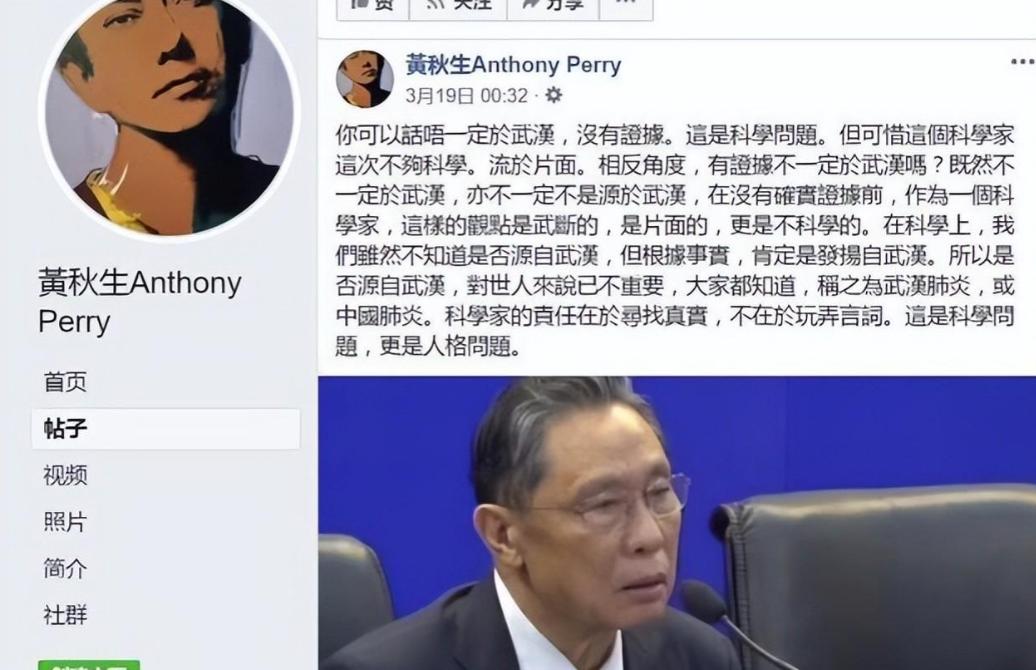Open the page's more options ellipsis

626,7
